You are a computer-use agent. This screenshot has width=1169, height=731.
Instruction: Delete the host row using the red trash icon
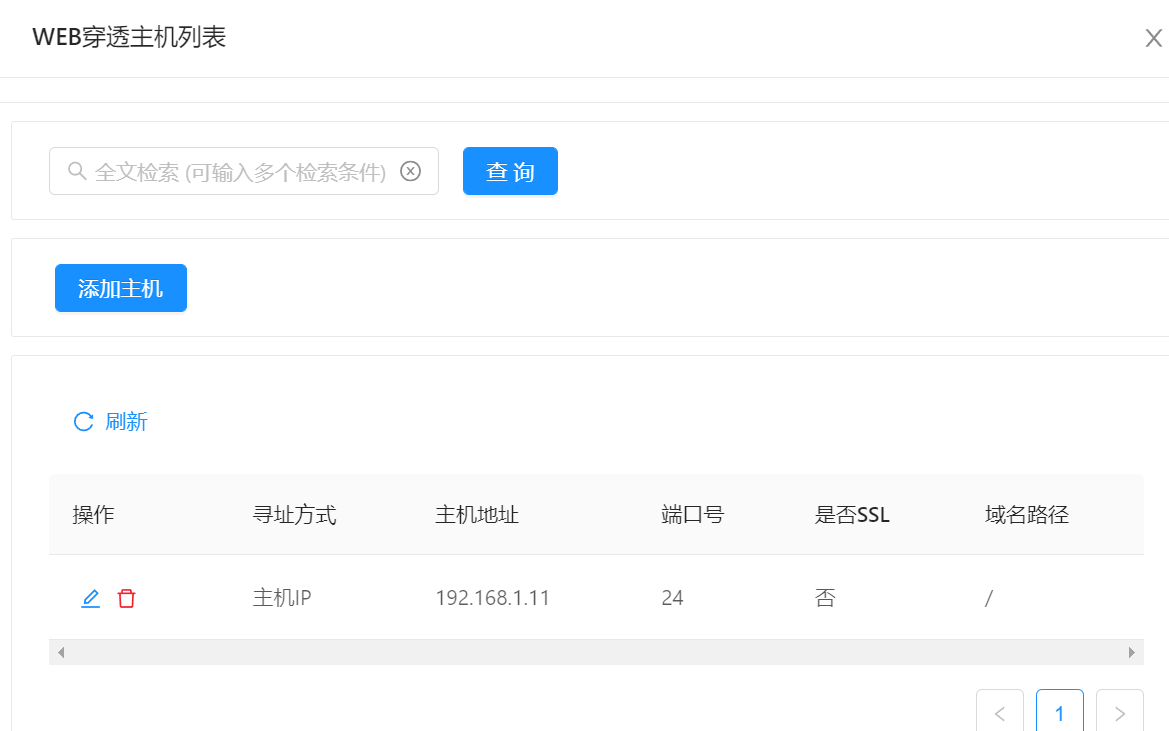click(127, 599)
